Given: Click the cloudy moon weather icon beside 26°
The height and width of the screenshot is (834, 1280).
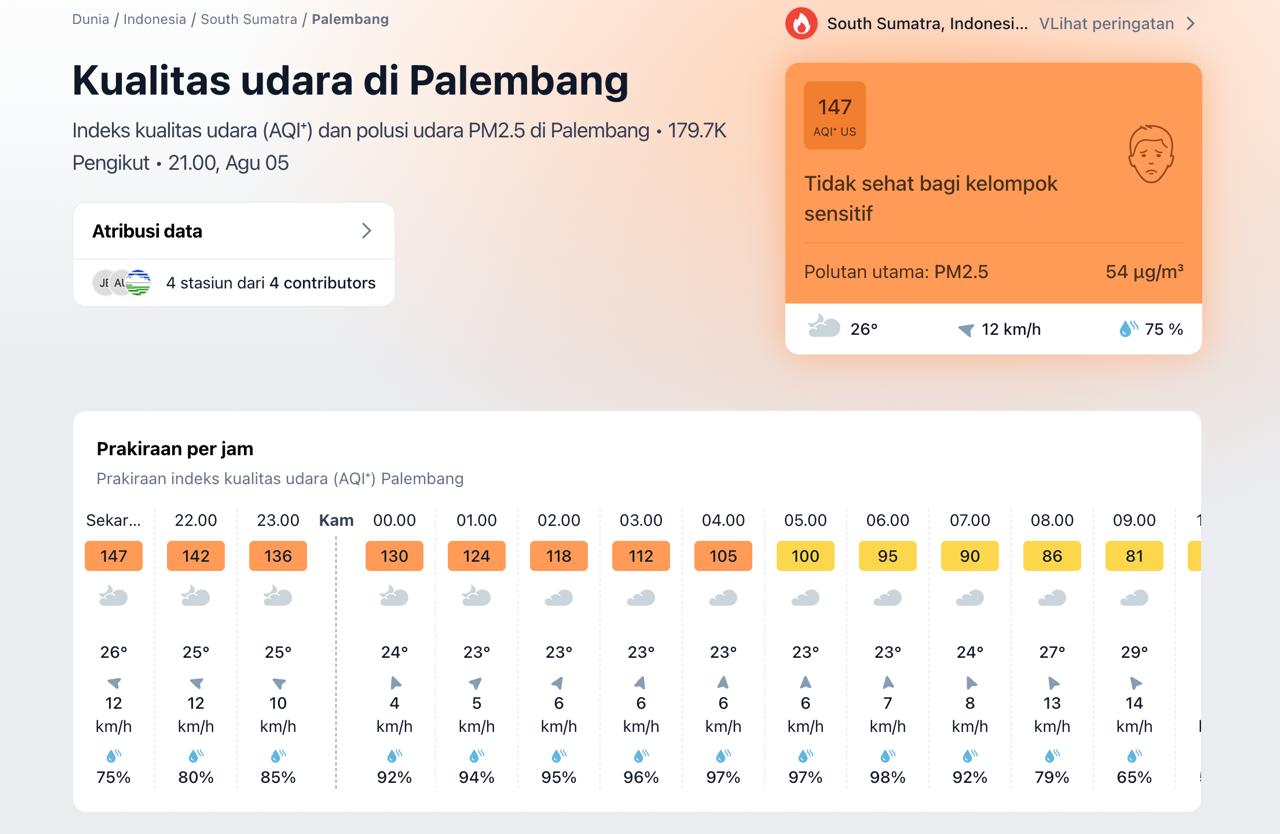Looking at the screenshot, I should point(824,326).
